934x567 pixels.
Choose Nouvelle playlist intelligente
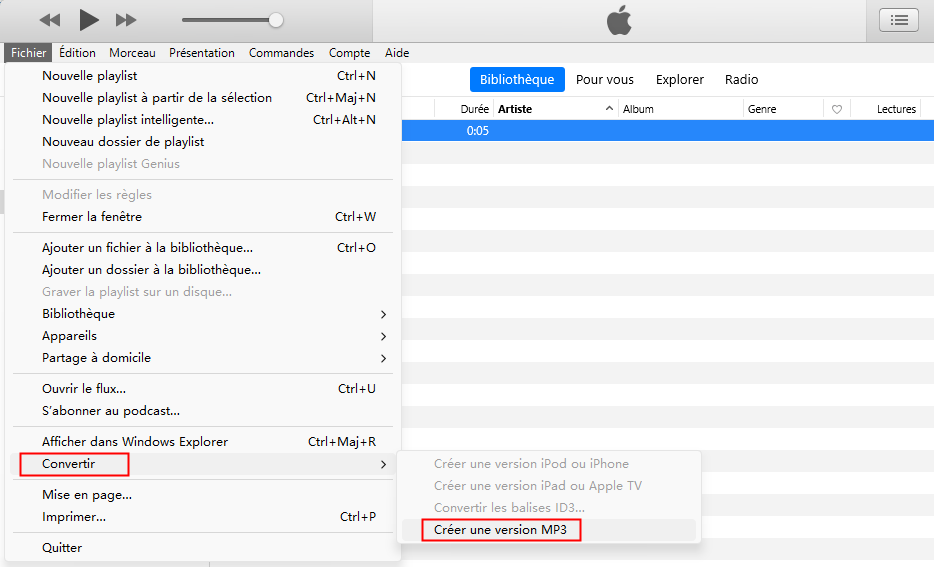tap(203, 120)
